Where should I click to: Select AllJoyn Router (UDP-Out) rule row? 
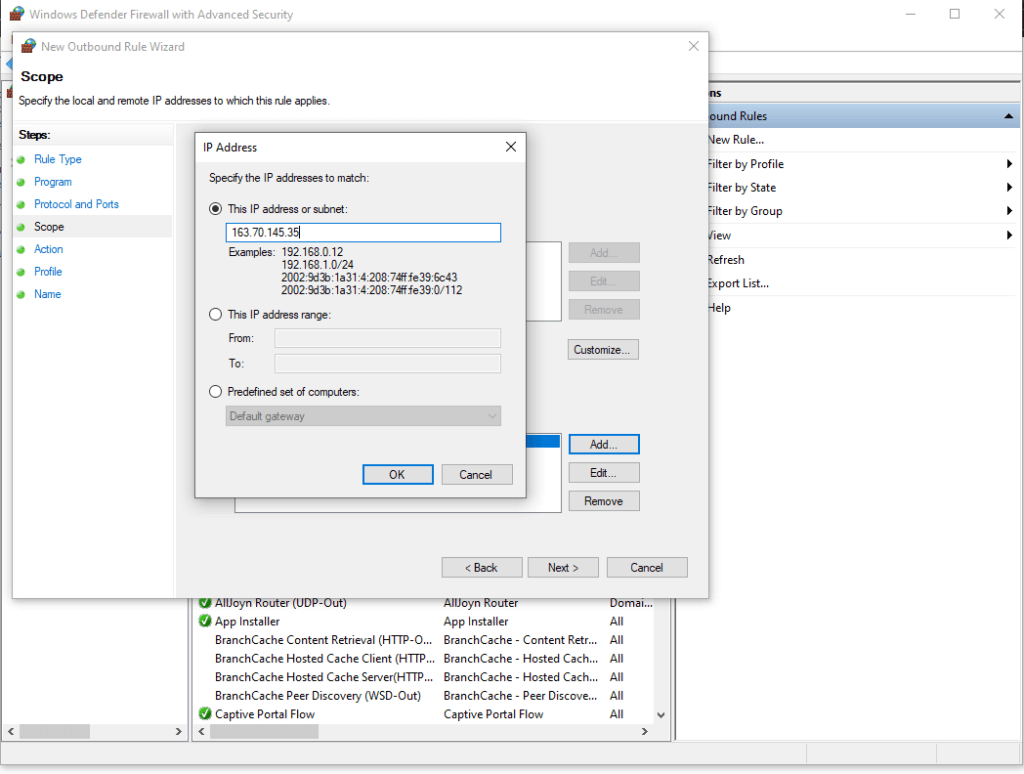point(424,603)
